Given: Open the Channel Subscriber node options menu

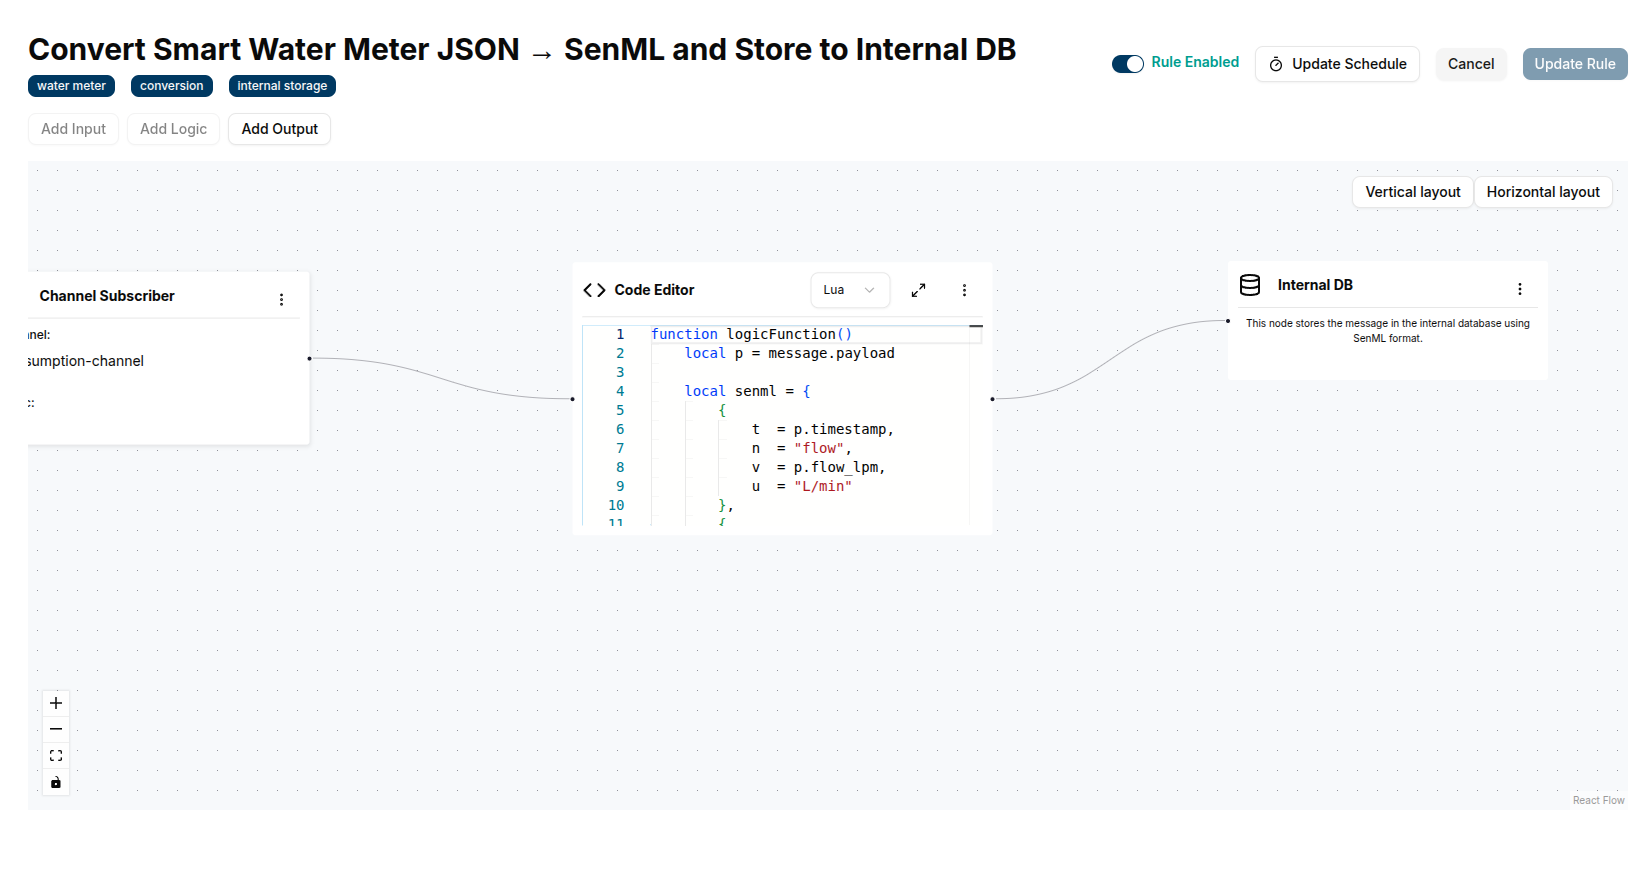Looking at the screenshot, I should tap(281, 299).
